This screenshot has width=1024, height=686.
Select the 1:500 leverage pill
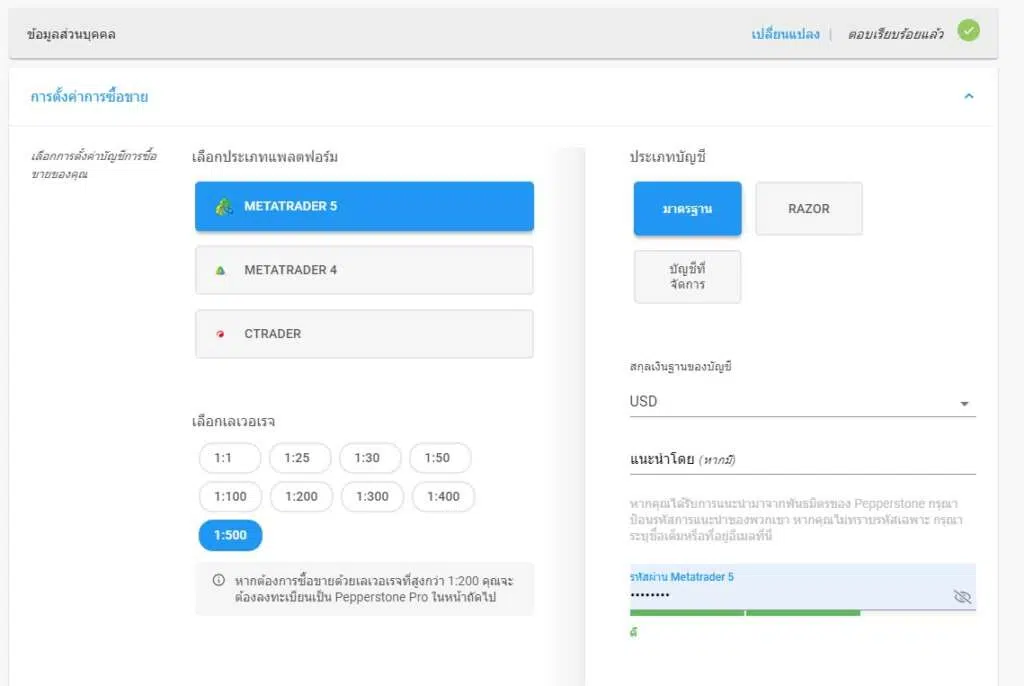point(231,535)
